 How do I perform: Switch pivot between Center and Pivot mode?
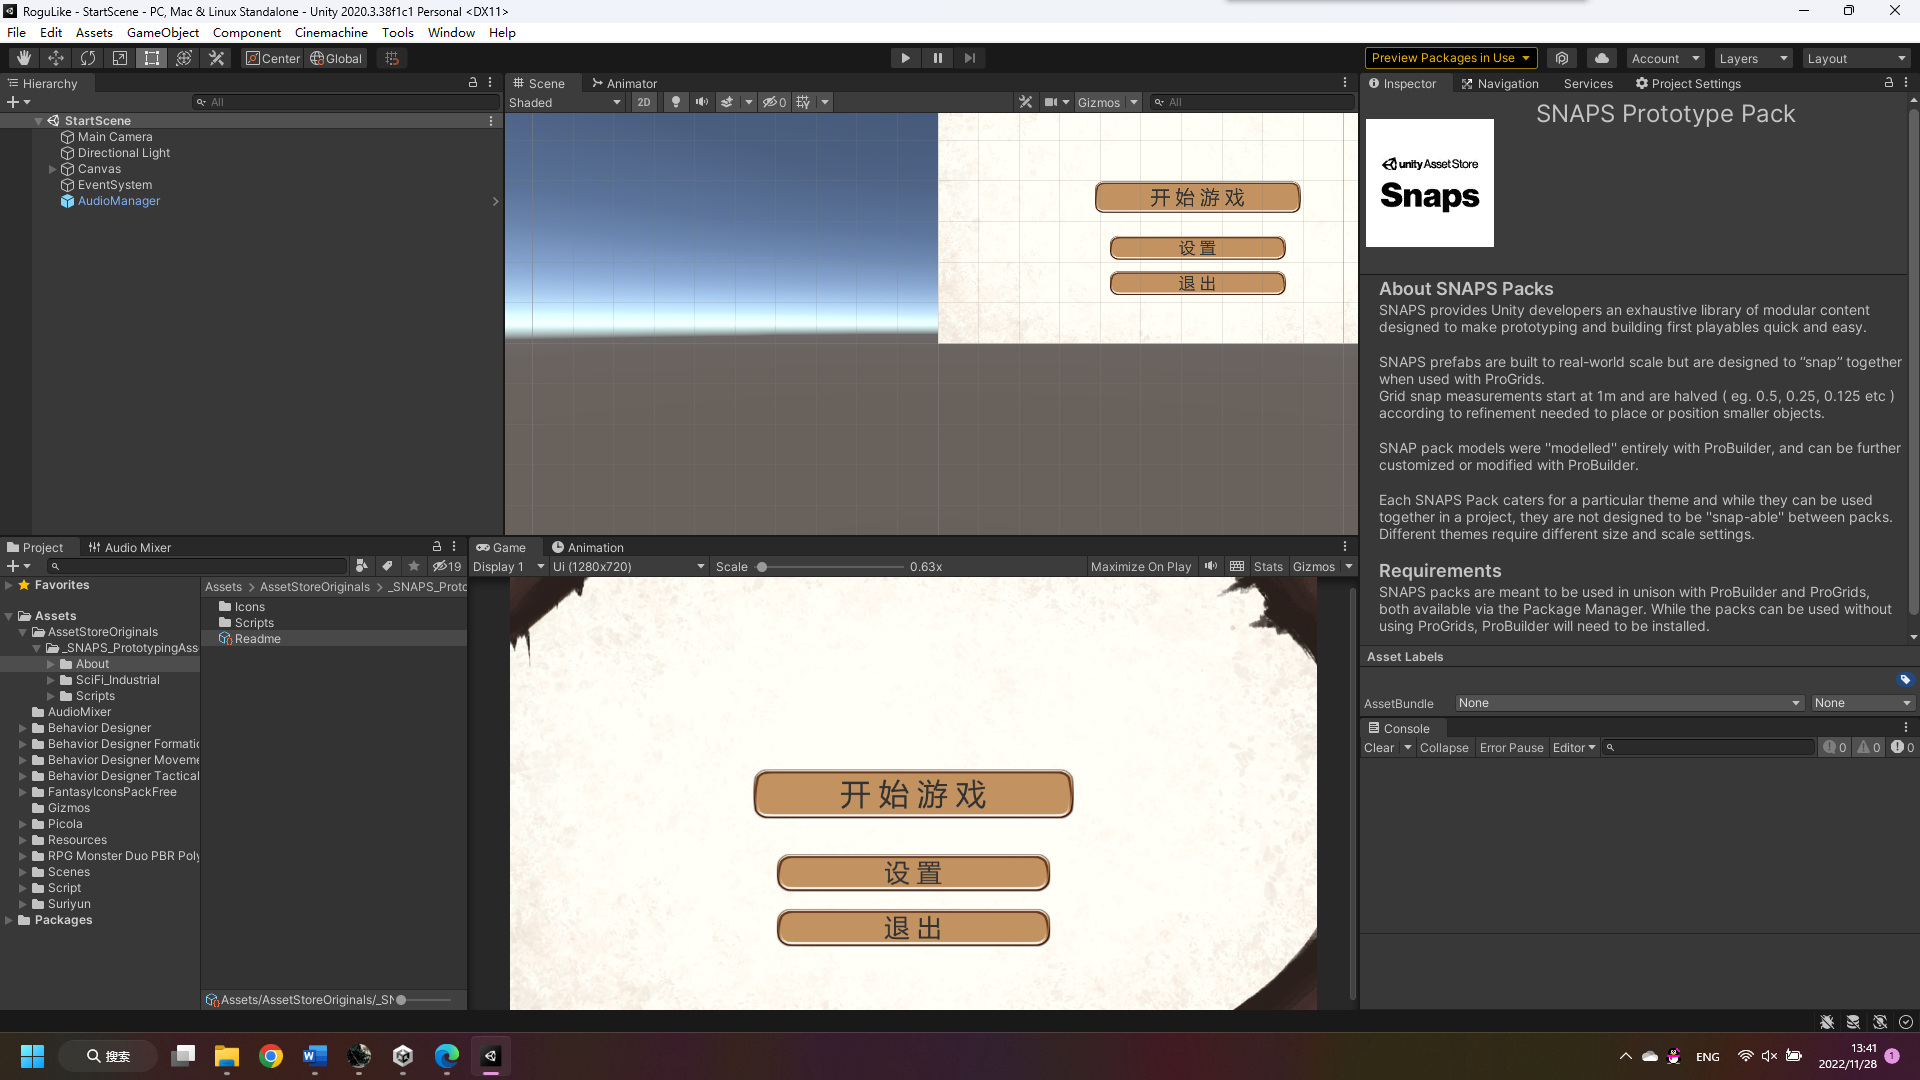[272, 57]
